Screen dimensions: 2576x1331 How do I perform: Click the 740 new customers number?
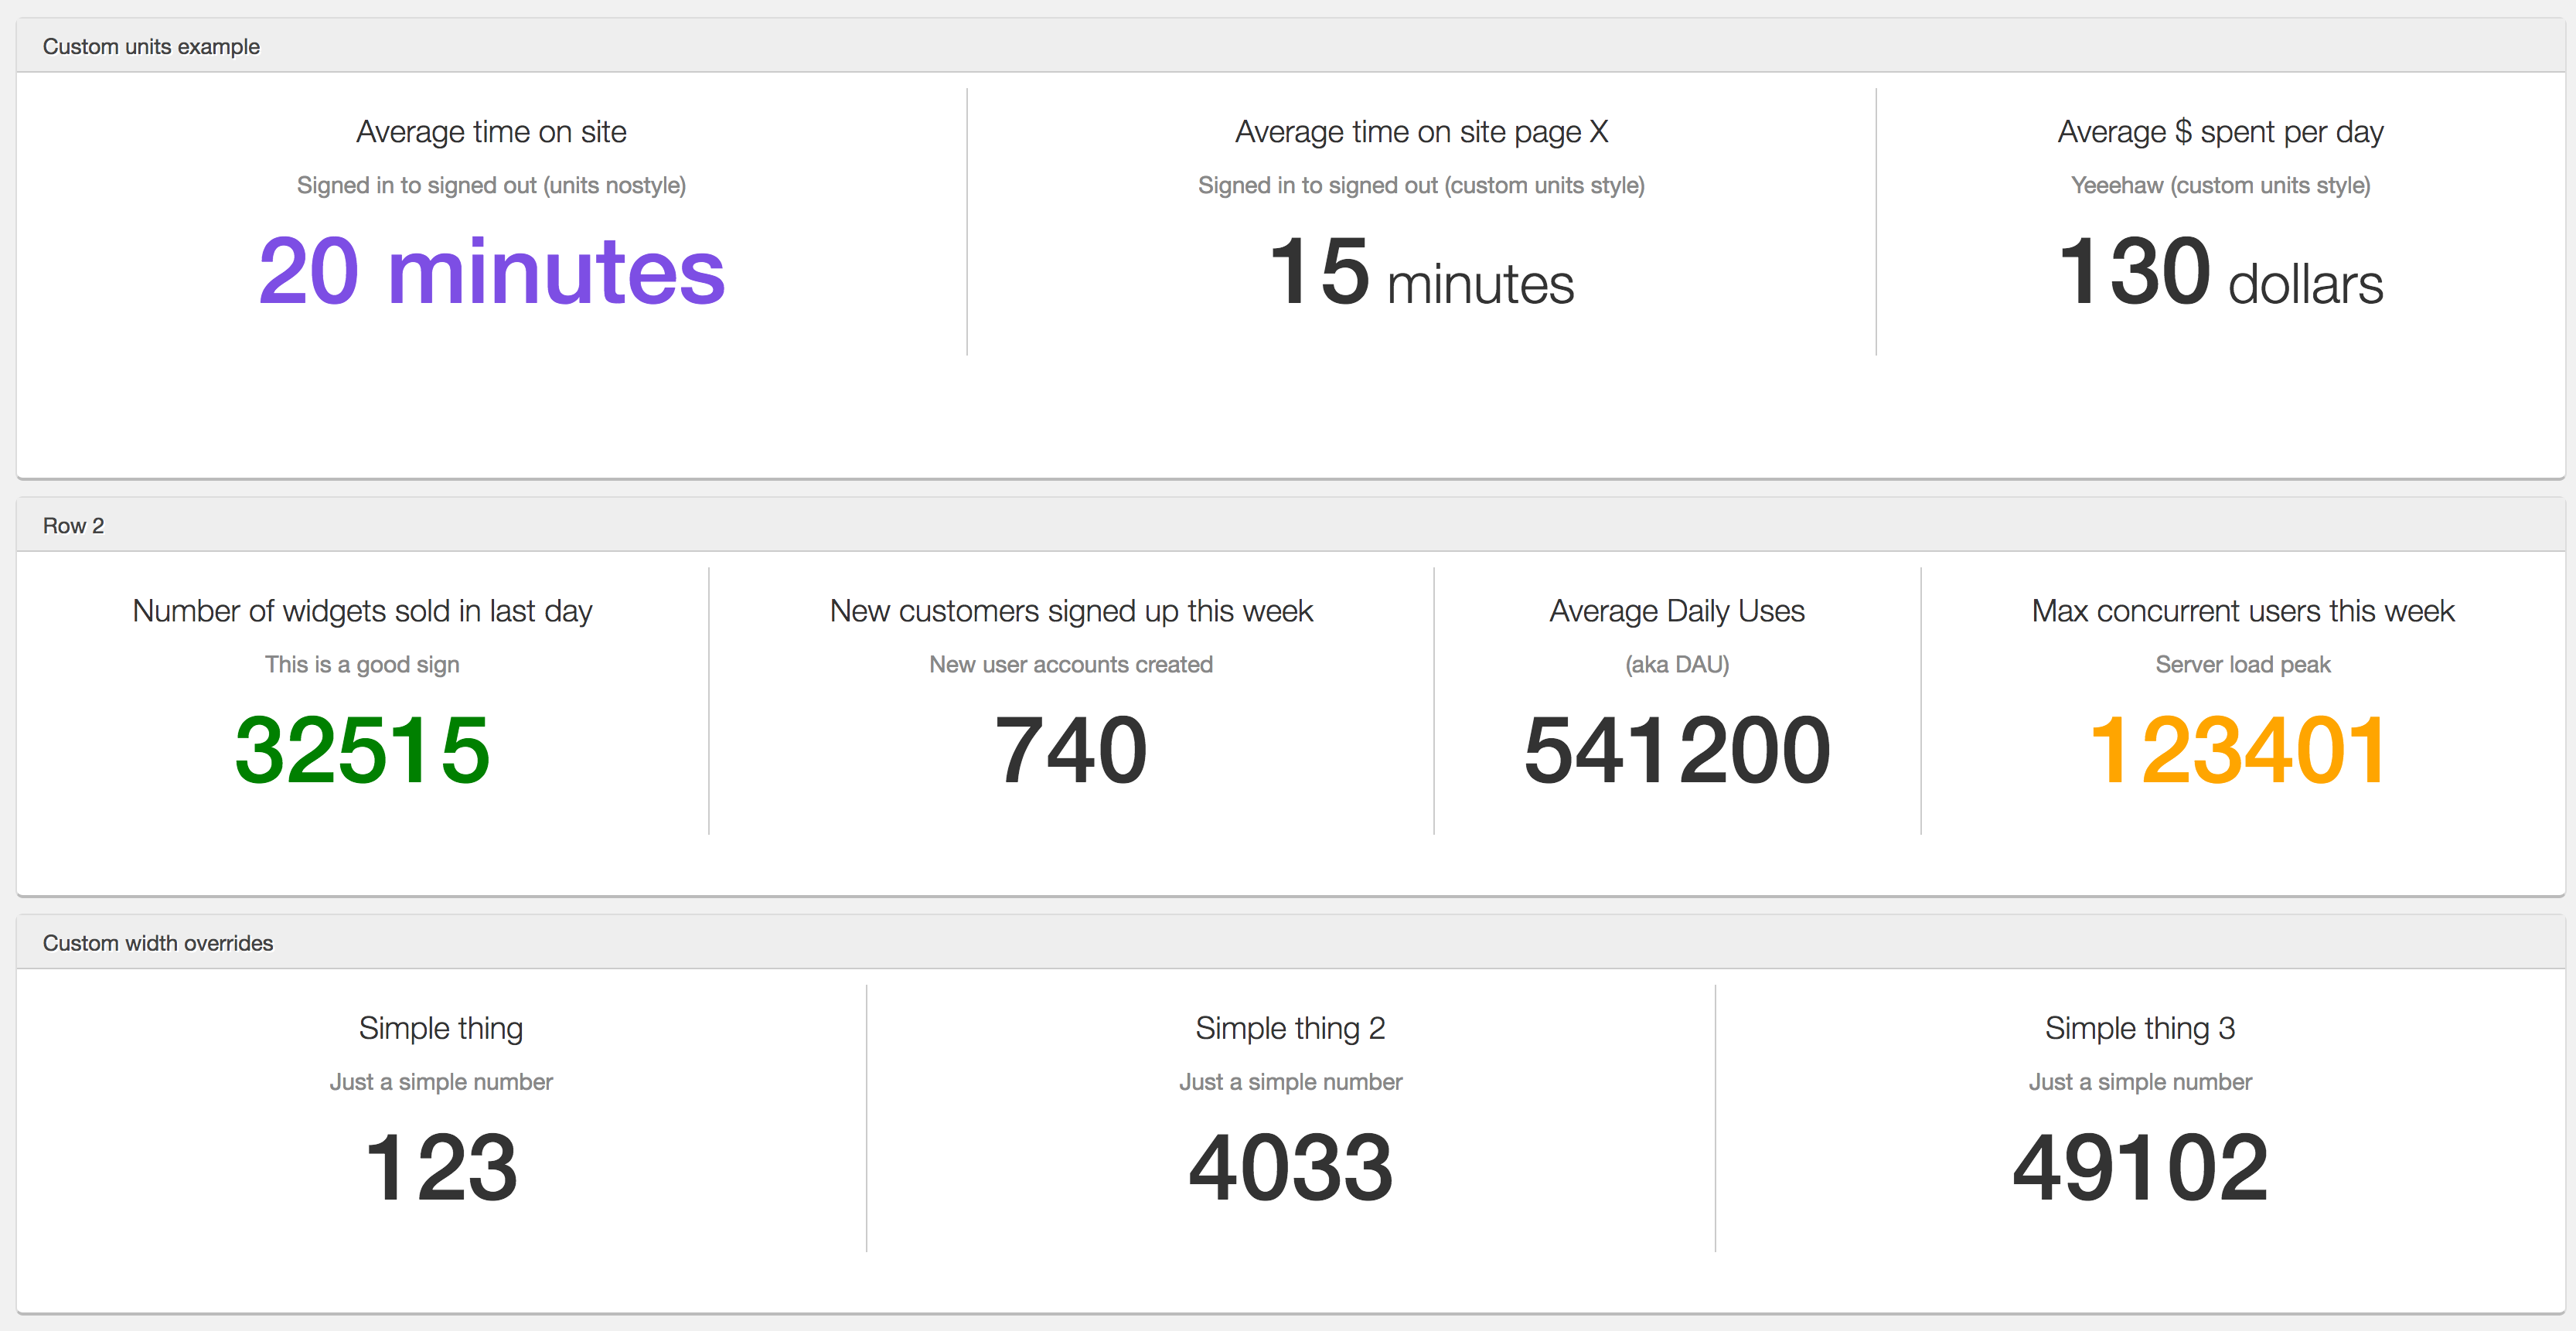point(1071,750)
